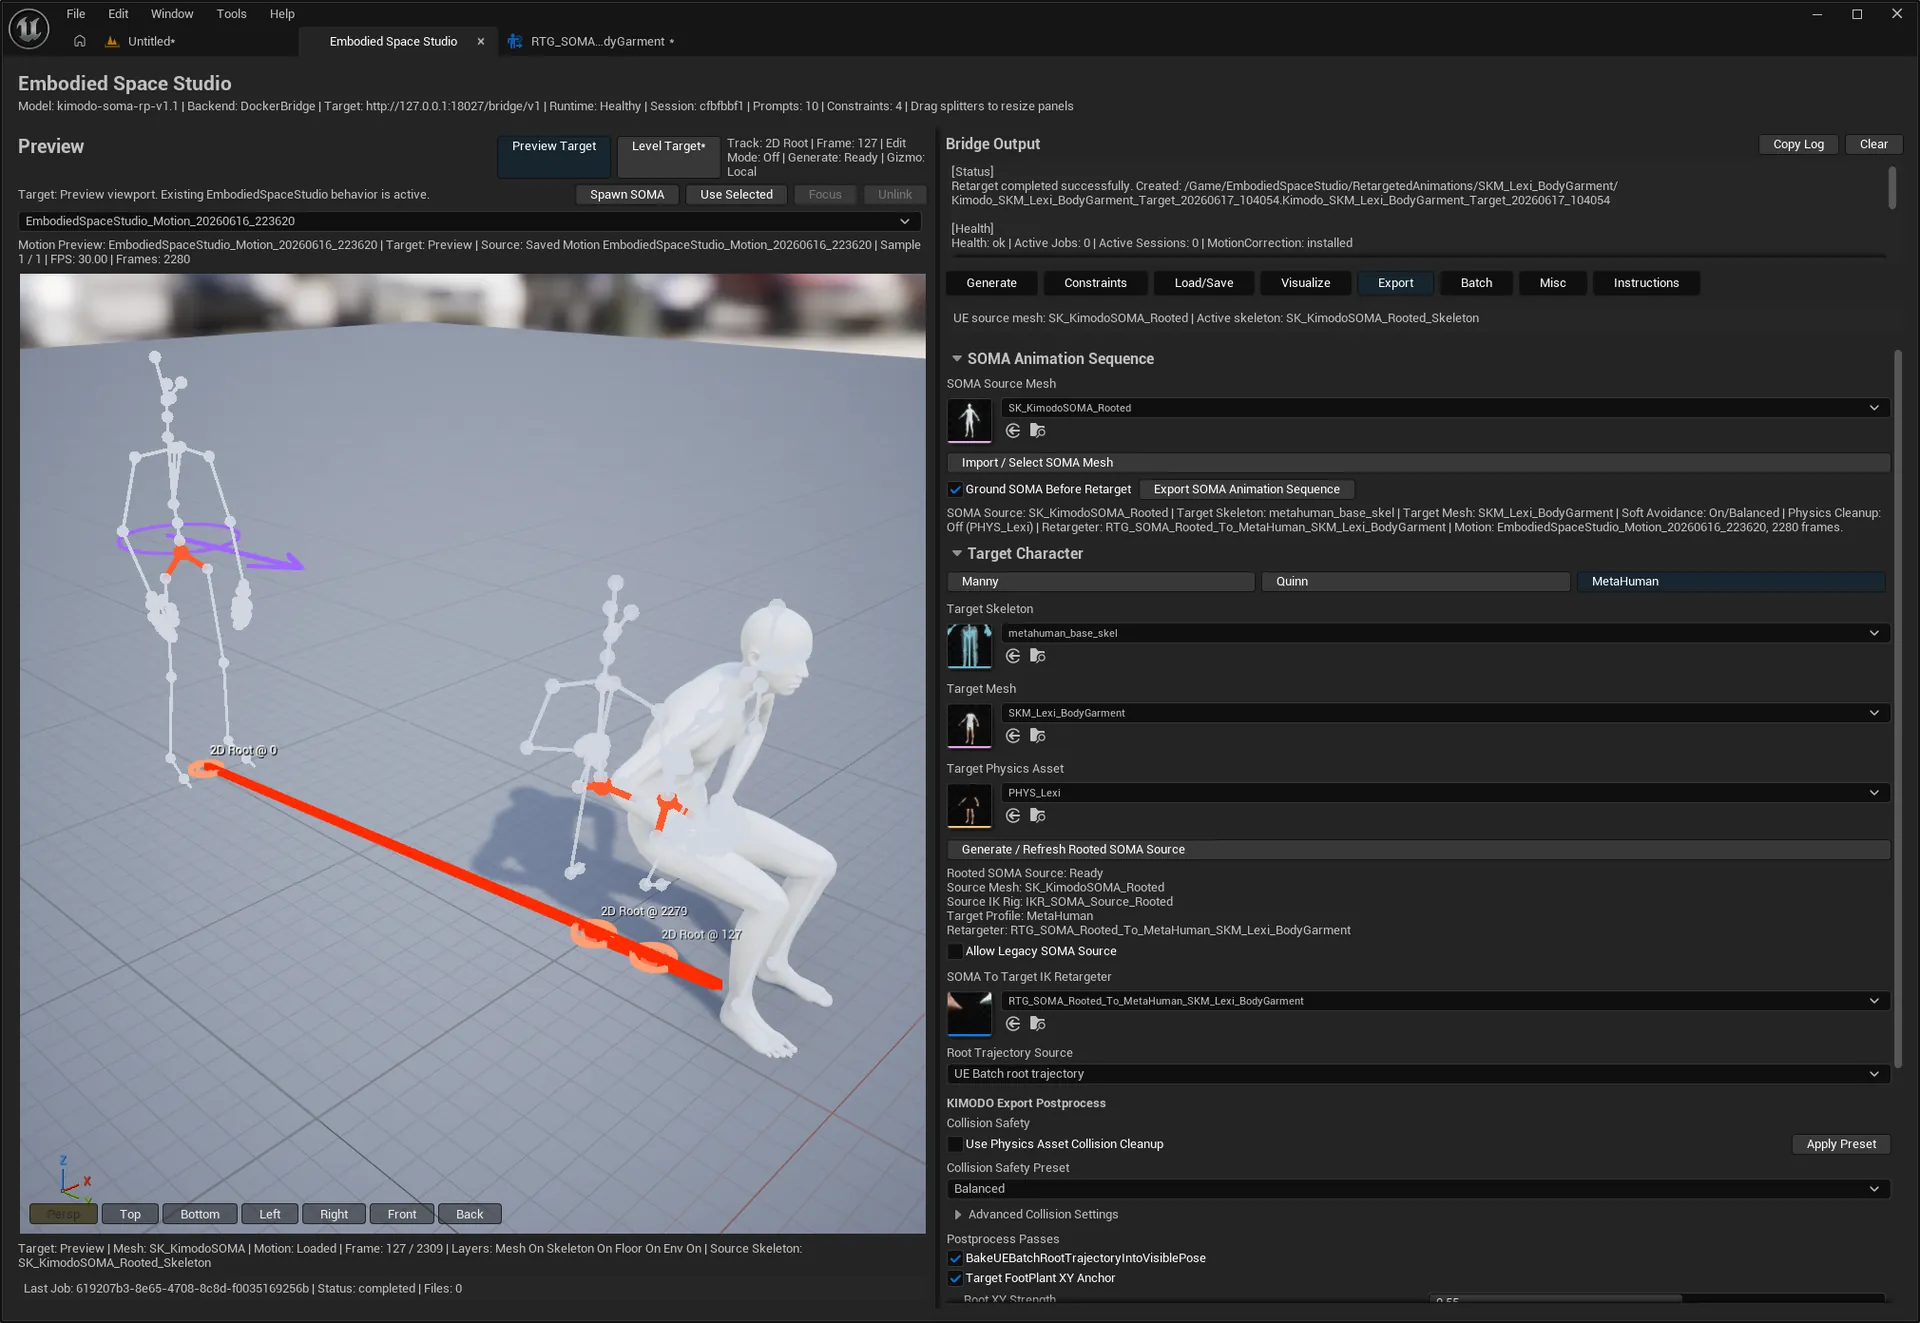This screenshot has width=1920, height=1323.
Task: Browse to Target Skeleton in Content Browser
Action: coord(1038,656)
